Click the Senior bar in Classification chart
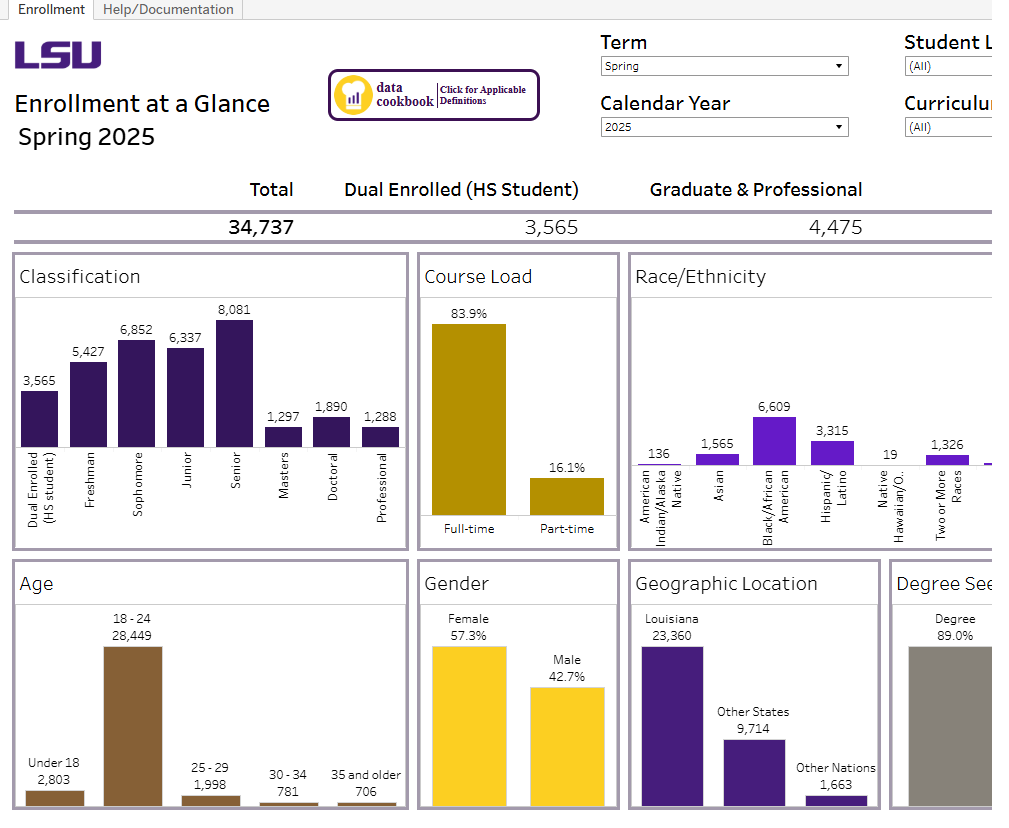Viewport: 1009px width, 828px height. [x=236, y=385]
